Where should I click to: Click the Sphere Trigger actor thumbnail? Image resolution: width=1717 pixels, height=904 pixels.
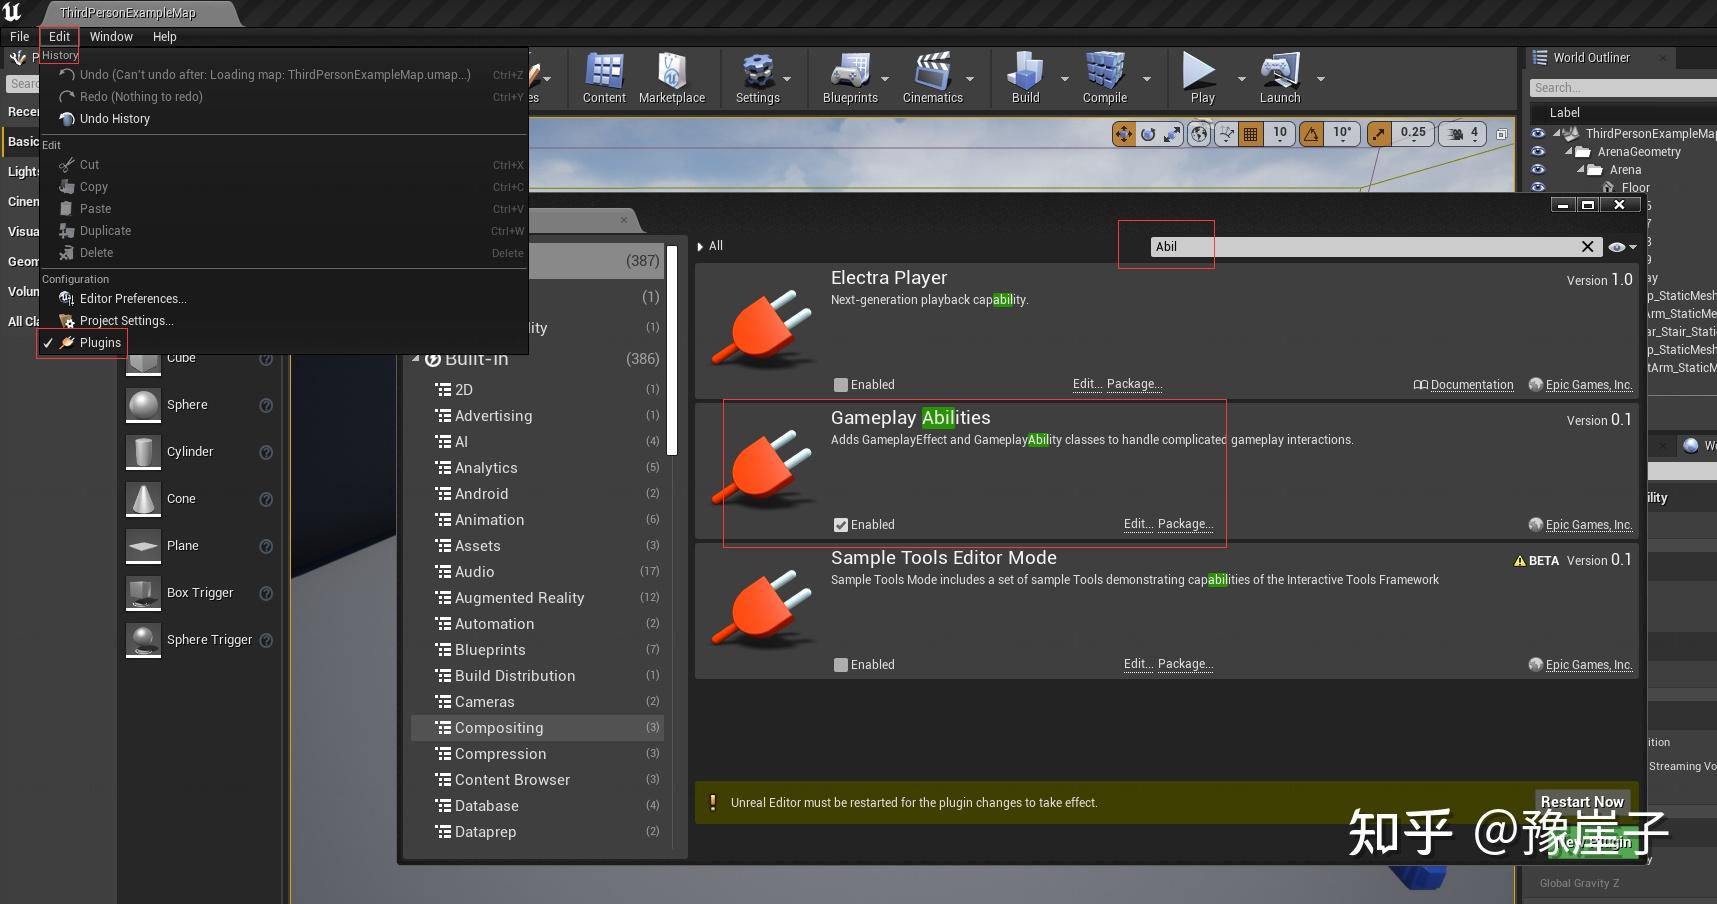[143, 640]
